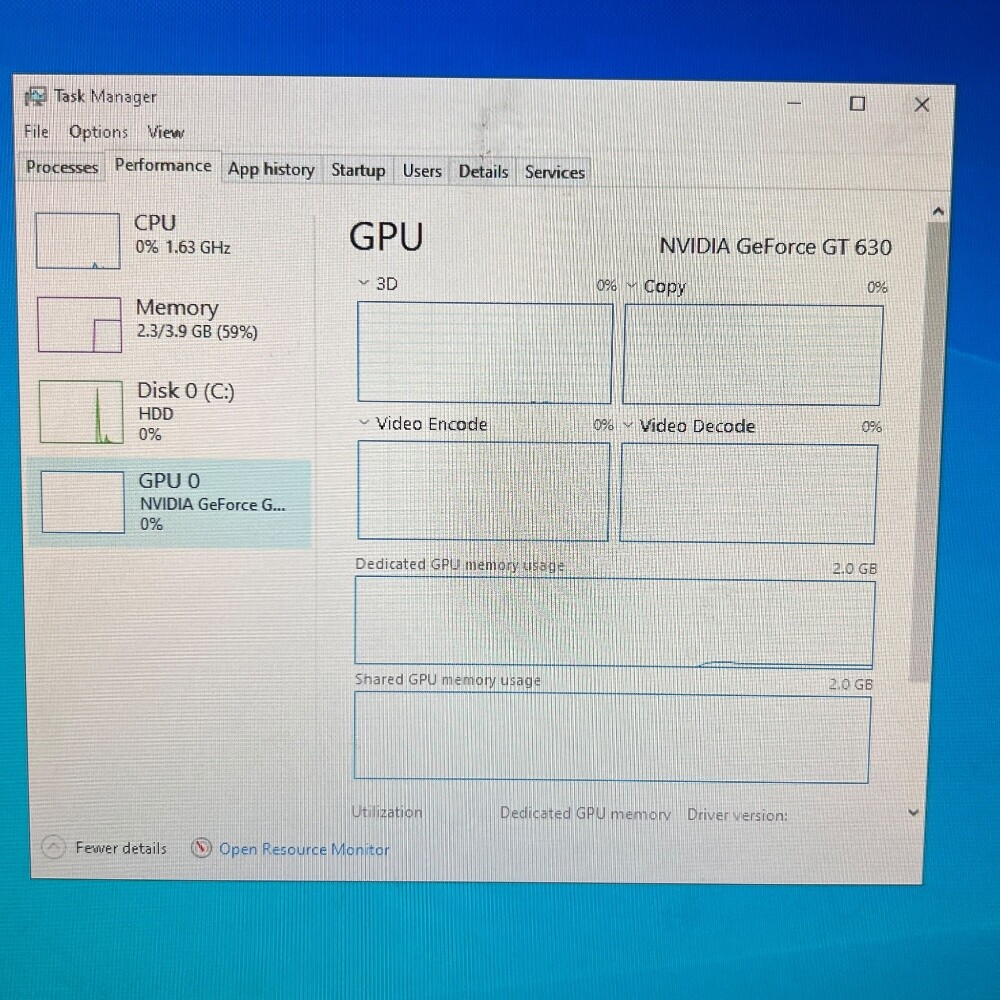This screenshot has width=1000, height=1000.
Task: Click the scrollbar down arrow
Action: click(x=913, y=812)
